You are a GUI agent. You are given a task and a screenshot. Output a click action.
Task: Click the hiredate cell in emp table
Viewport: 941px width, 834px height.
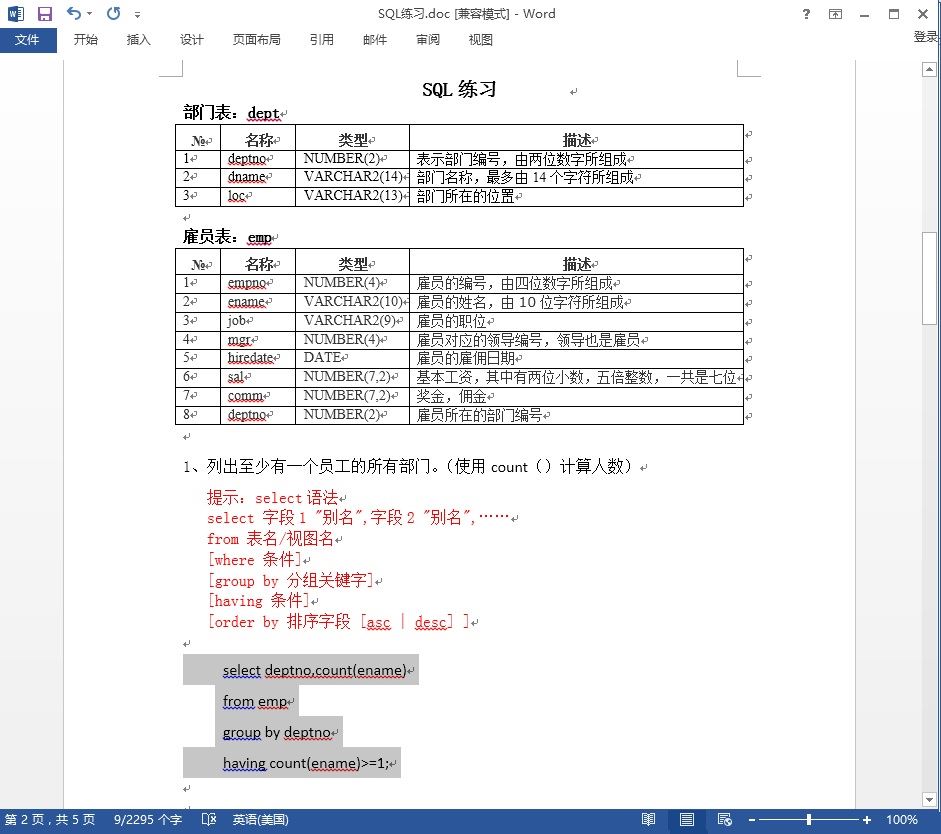(258, 358)
